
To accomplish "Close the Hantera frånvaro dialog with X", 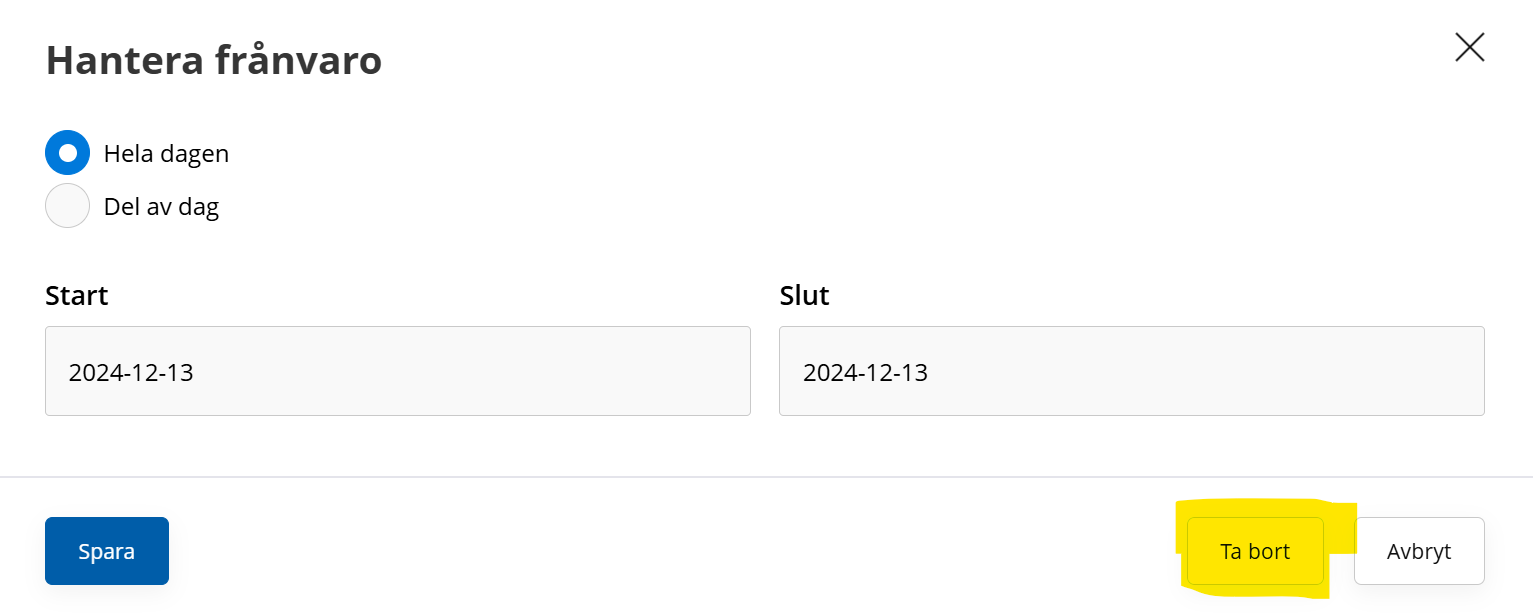I will tap(1469, 47).
